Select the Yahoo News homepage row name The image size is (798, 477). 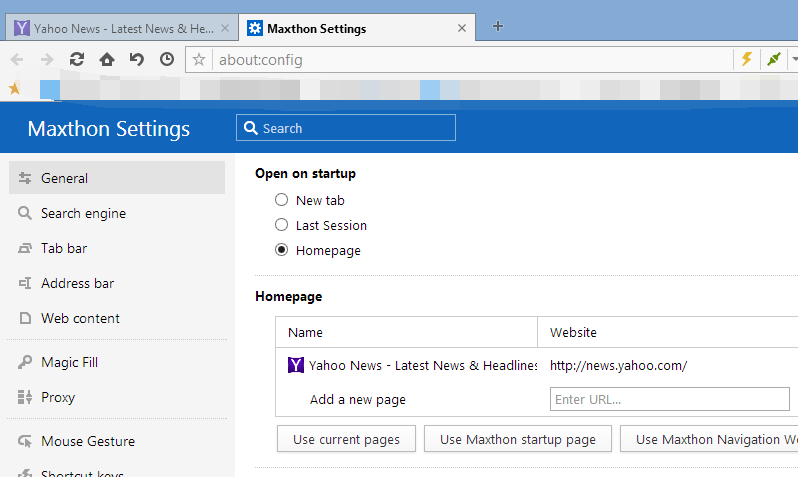point(422,366)
